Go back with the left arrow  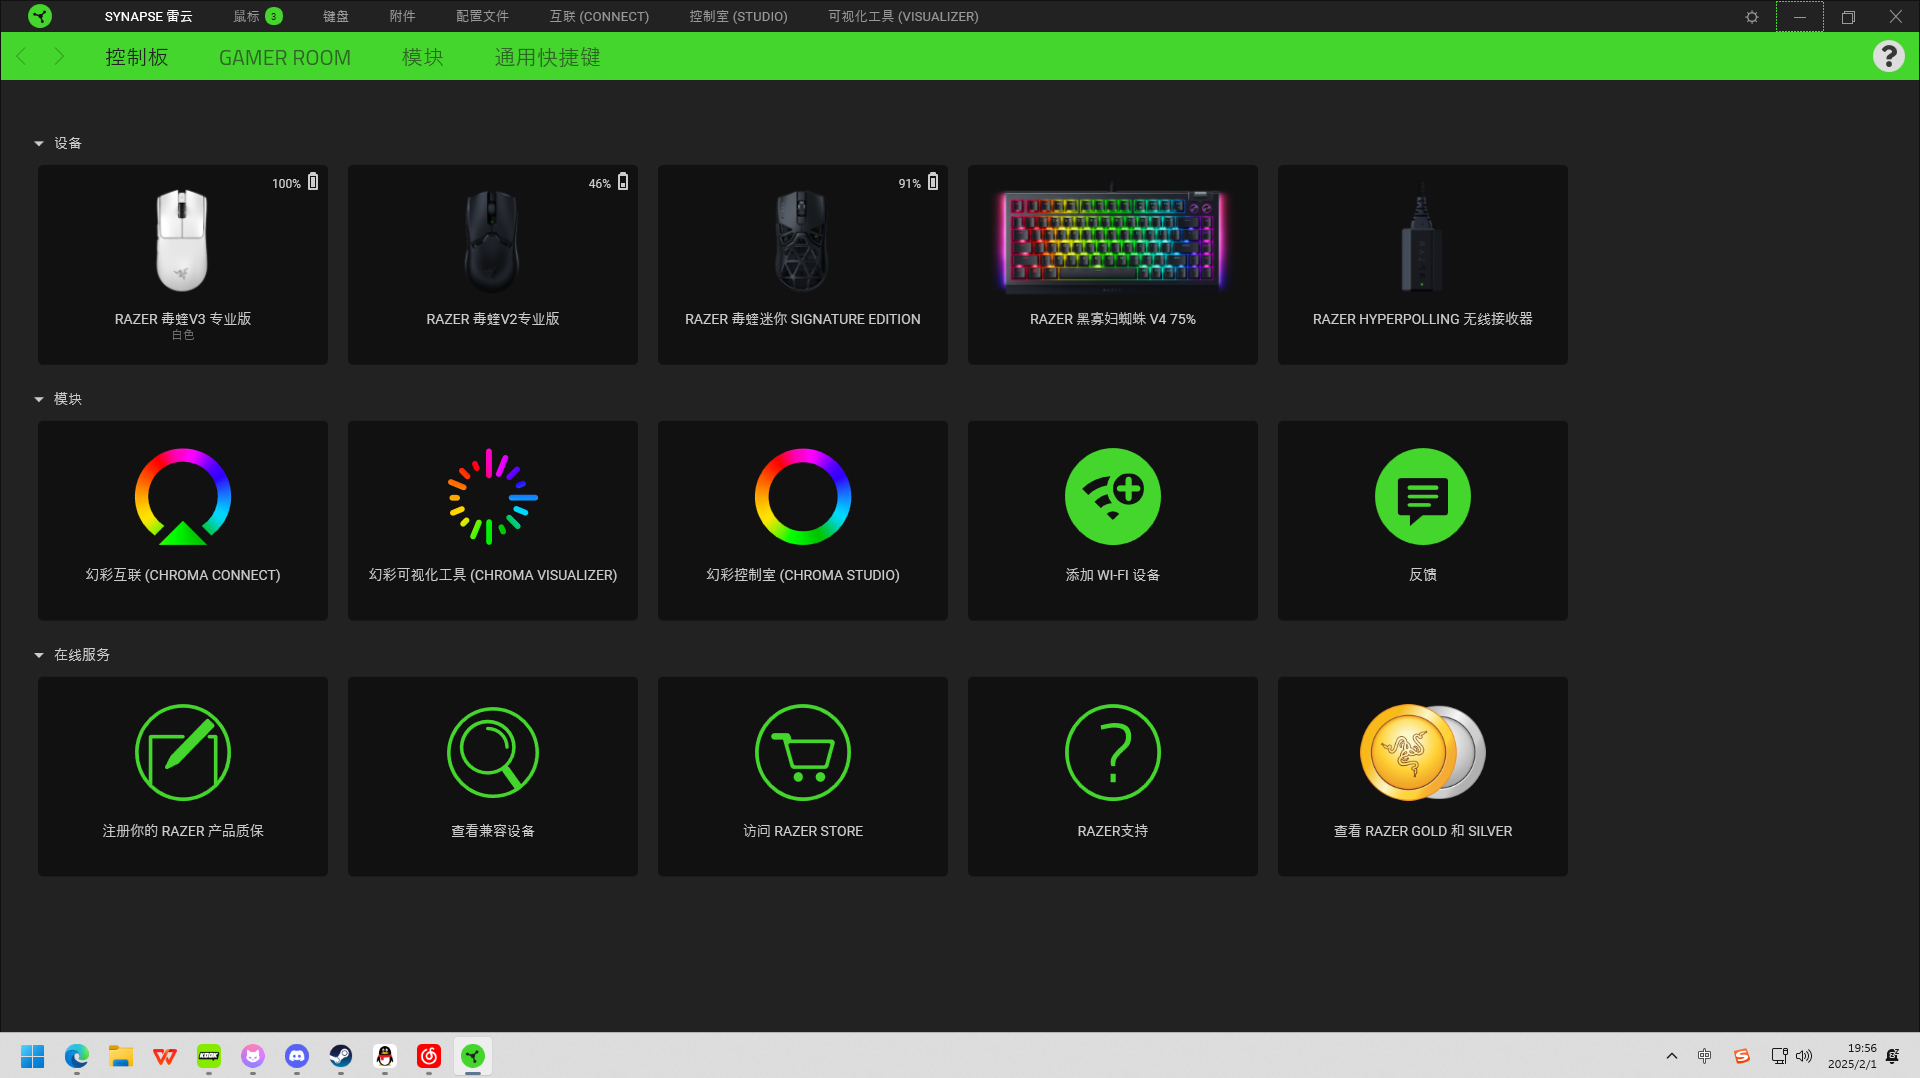coord(22,56)
